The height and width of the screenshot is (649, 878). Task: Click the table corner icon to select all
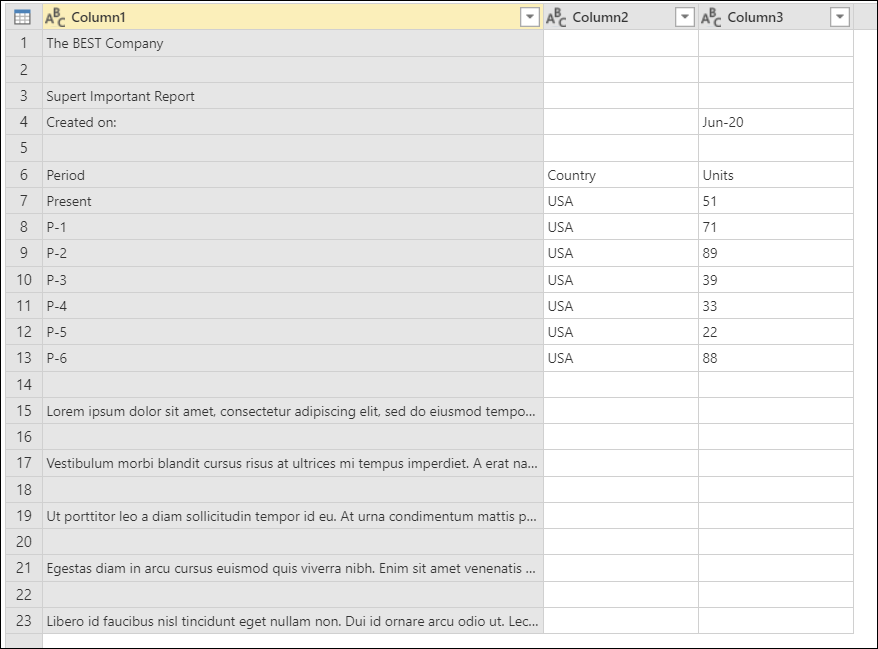pyautogui.click(x=17, y=18)
